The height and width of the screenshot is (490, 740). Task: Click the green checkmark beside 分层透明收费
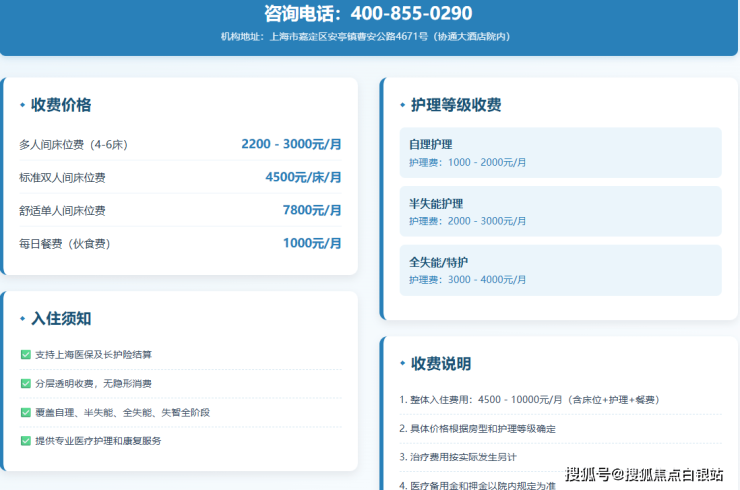click(x=26, y=383)
